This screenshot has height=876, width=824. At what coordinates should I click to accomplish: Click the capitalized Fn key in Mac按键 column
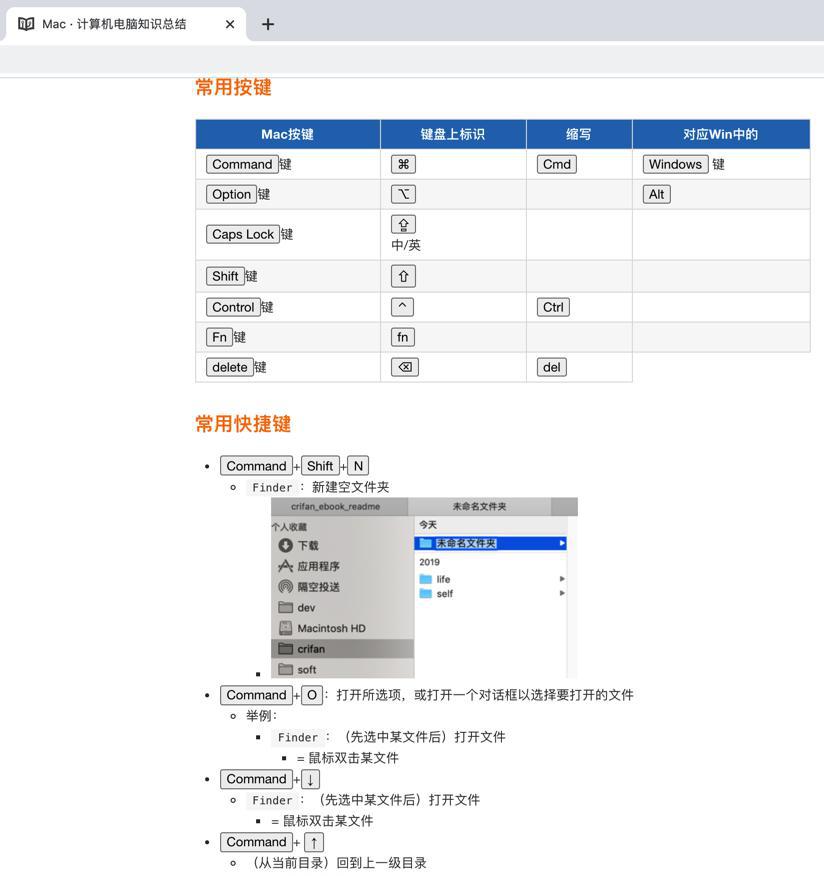219,337
